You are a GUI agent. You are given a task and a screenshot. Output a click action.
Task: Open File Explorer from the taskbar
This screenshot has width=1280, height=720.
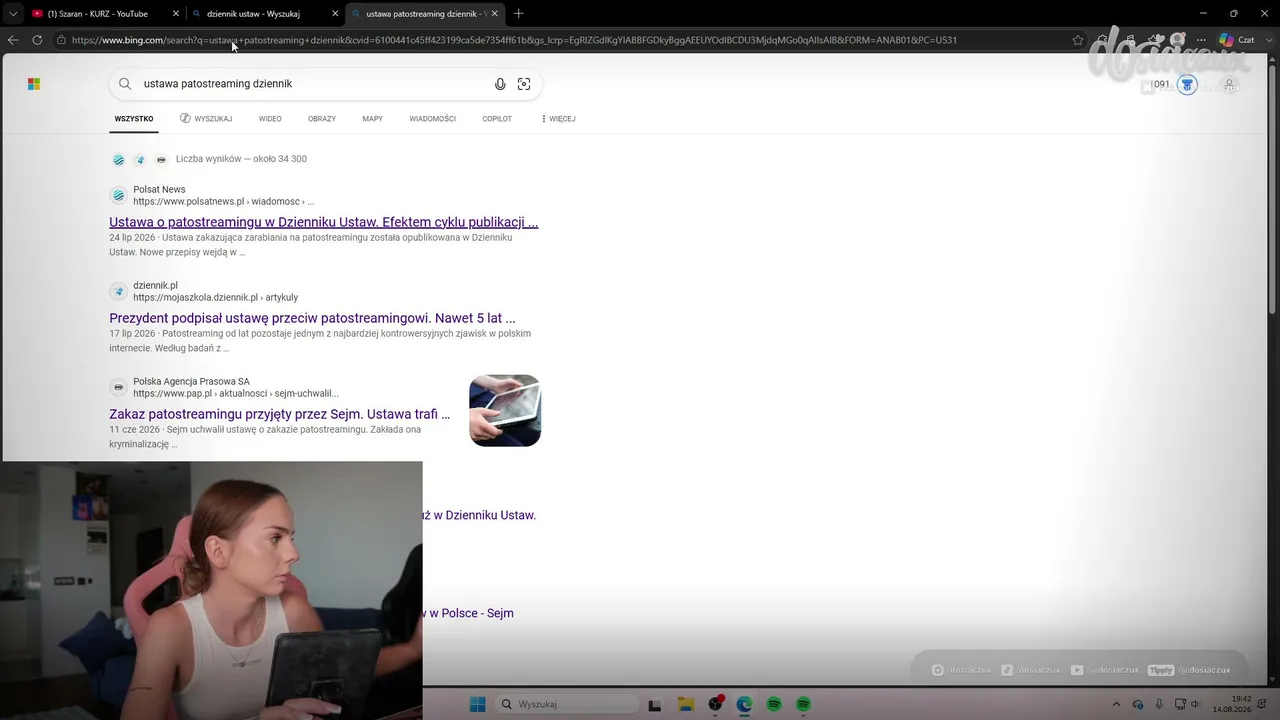(685, 704)
